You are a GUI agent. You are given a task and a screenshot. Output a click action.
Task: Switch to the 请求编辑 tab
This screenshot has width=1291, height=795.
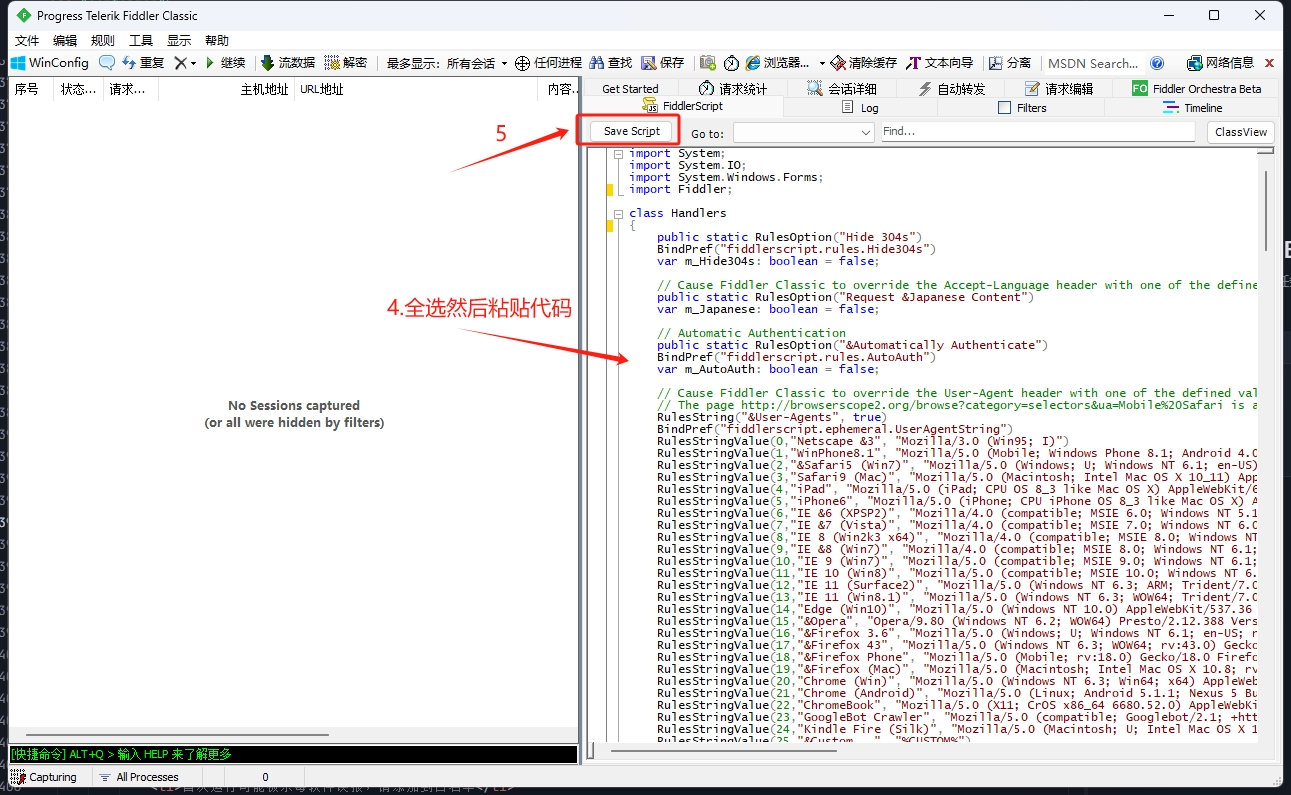coord(1061,89)
